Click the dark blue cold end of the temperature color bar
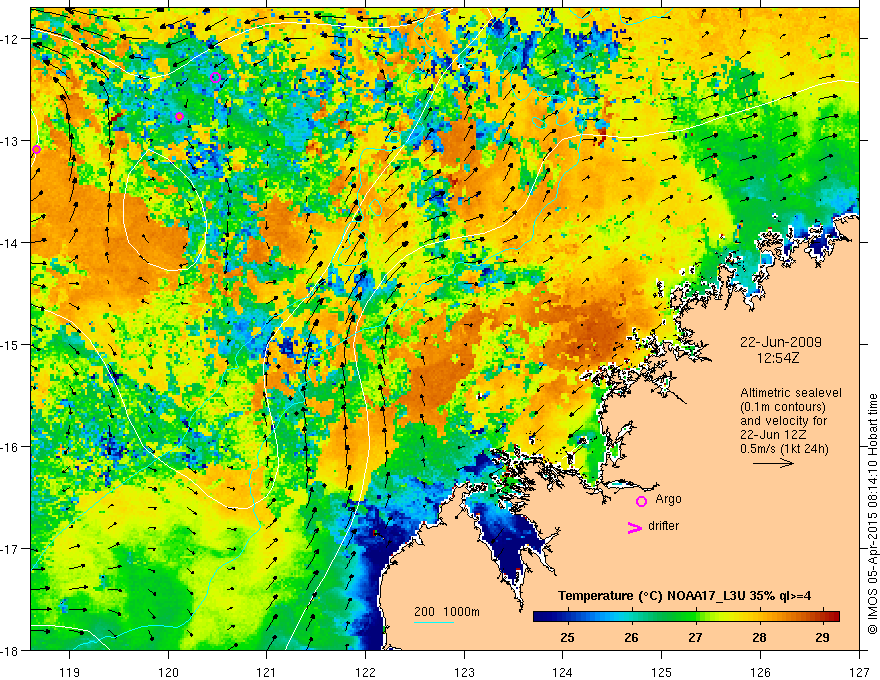The height and width of the screenshot is (680, 880). point(542,617)
